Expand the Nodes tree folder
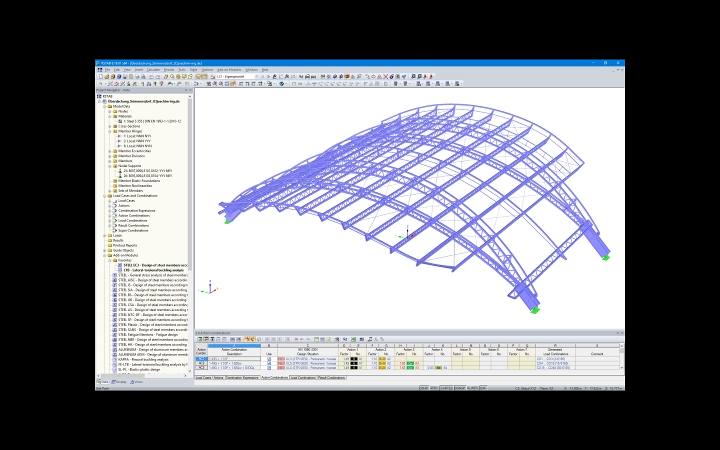 pyautogui.click(x=110, y=111)
